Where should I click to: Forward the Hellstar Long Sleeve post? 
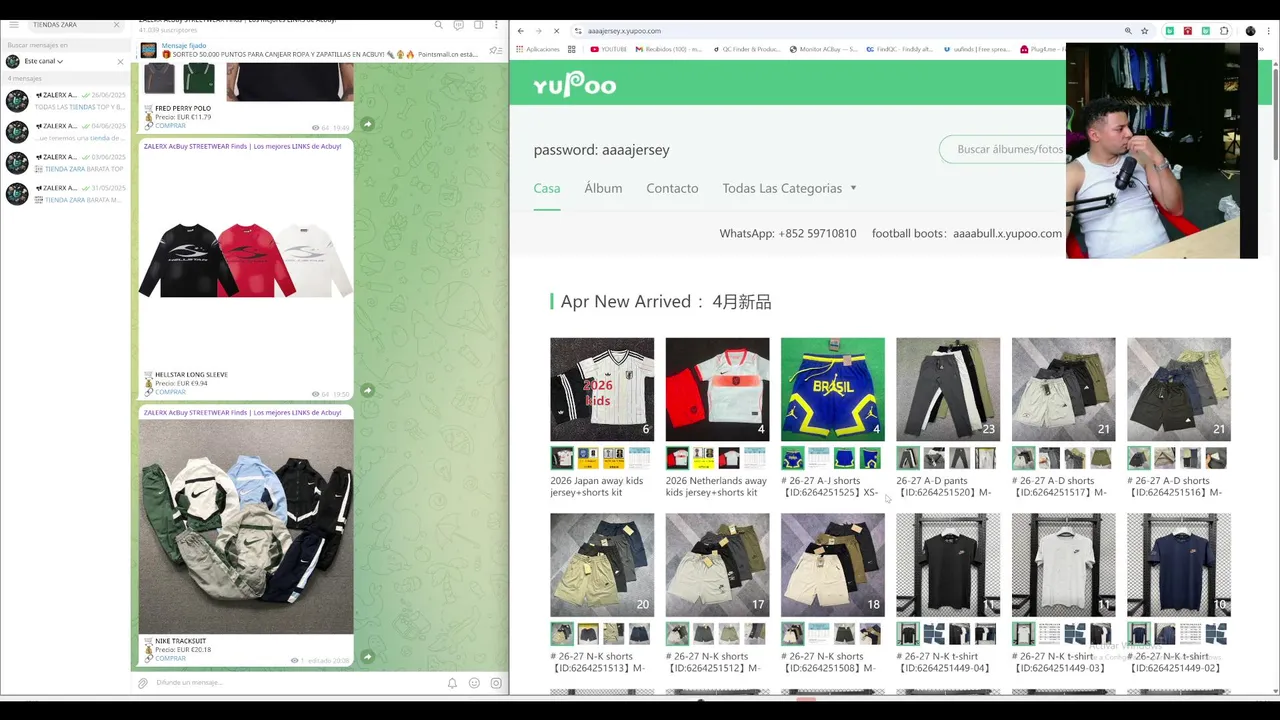click(x=367, y=390)
